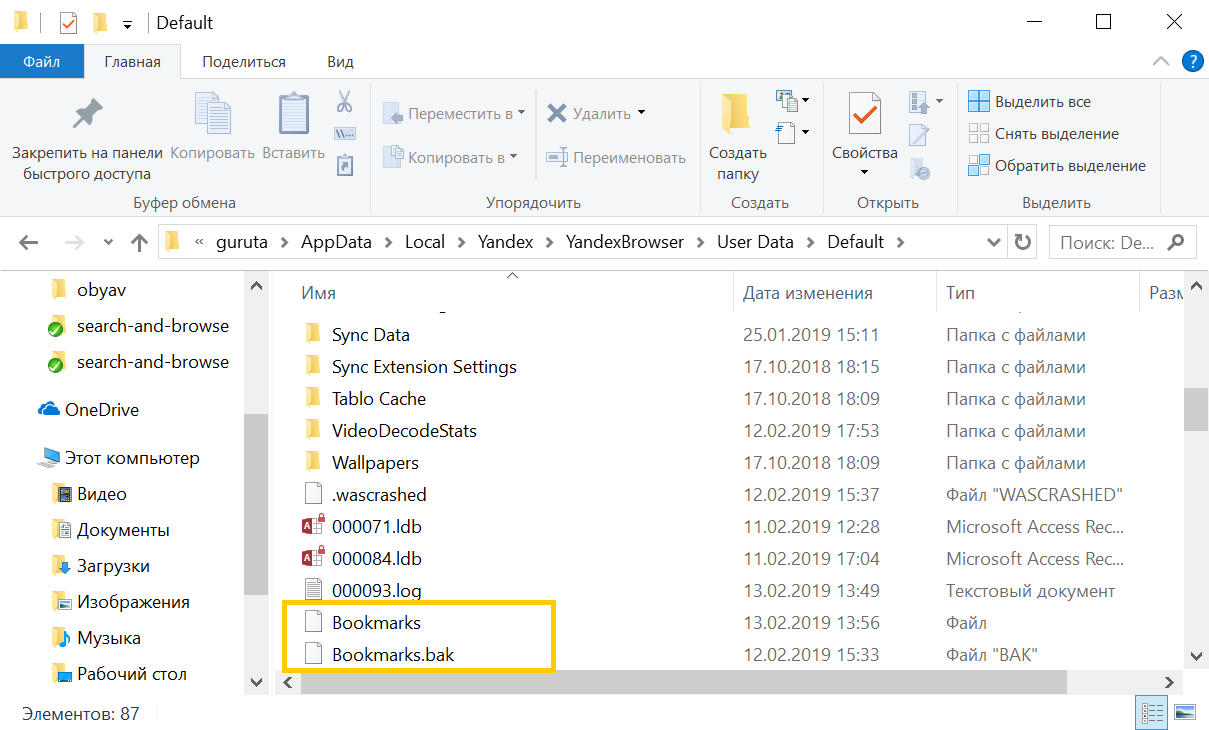Click the Копировать icon in the ribbon
Image resolution: width=1209 pixels, height=730 pixels.
(x=212, y=125)
